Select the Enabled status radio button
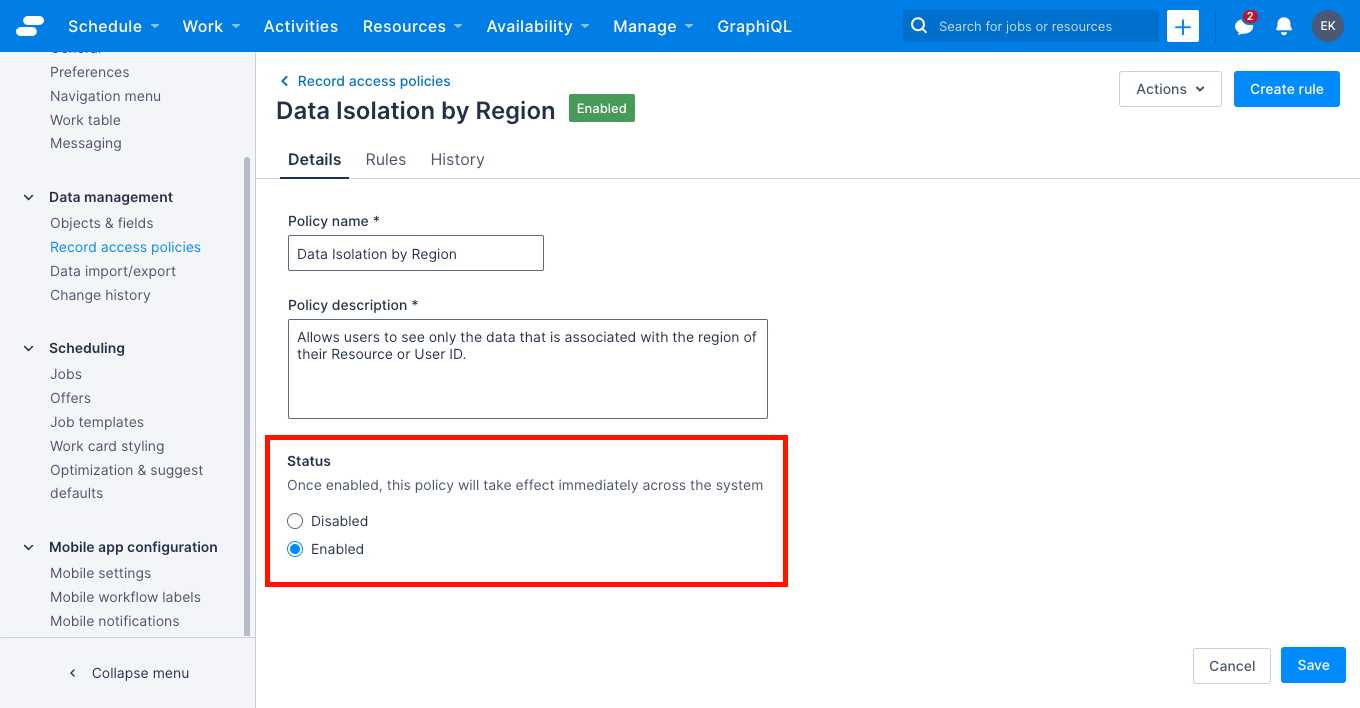The width and height of the screenshot is (1360, 708). click(x=295, y=548)
